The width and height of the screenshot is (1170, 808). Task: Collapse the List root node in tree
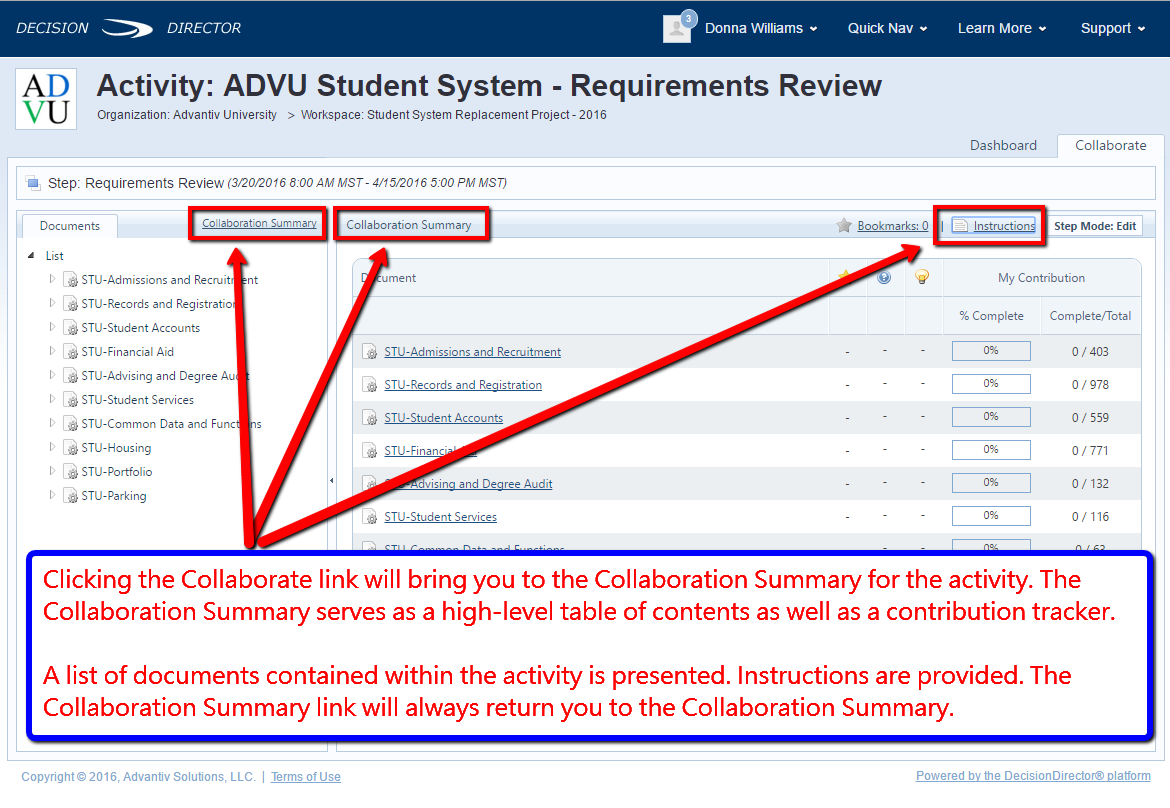(x=31, y=255)
